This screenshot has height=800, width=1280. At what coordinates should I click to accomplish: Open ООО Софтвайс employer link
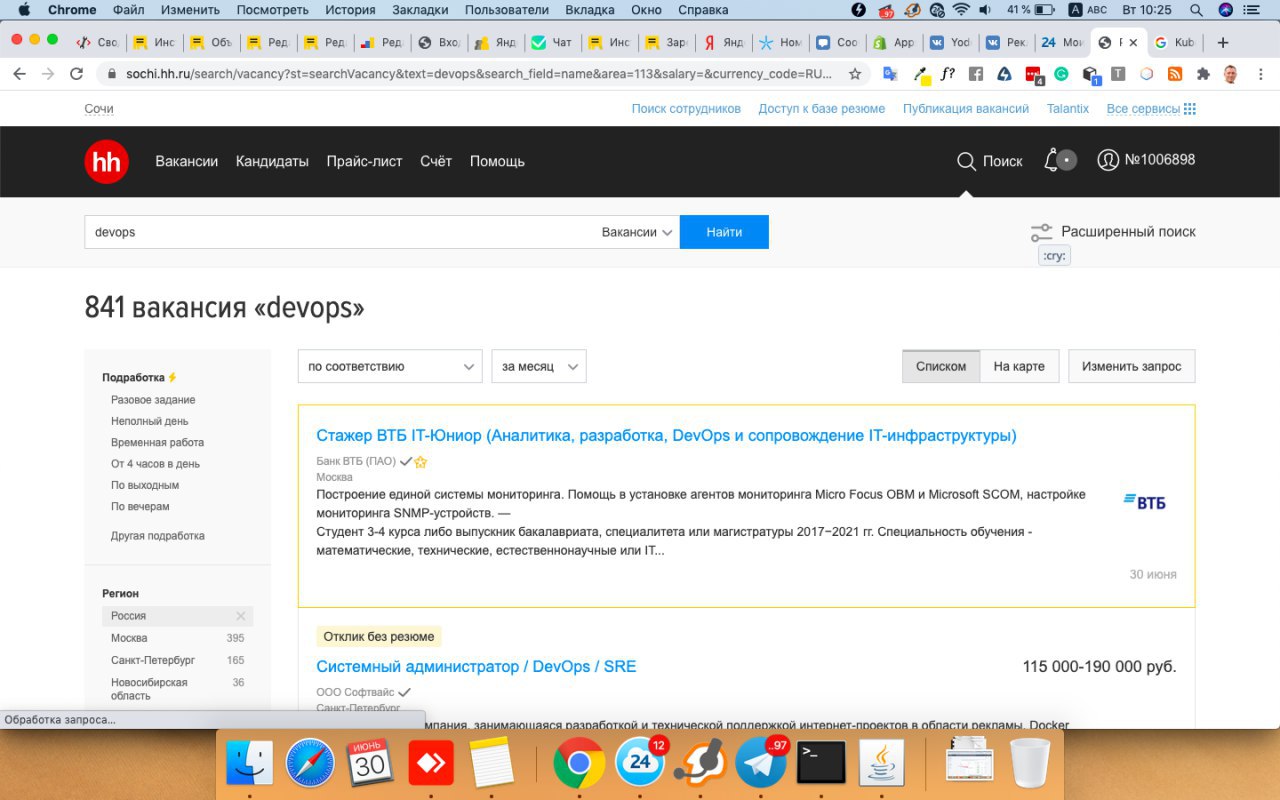pos(355,692)
